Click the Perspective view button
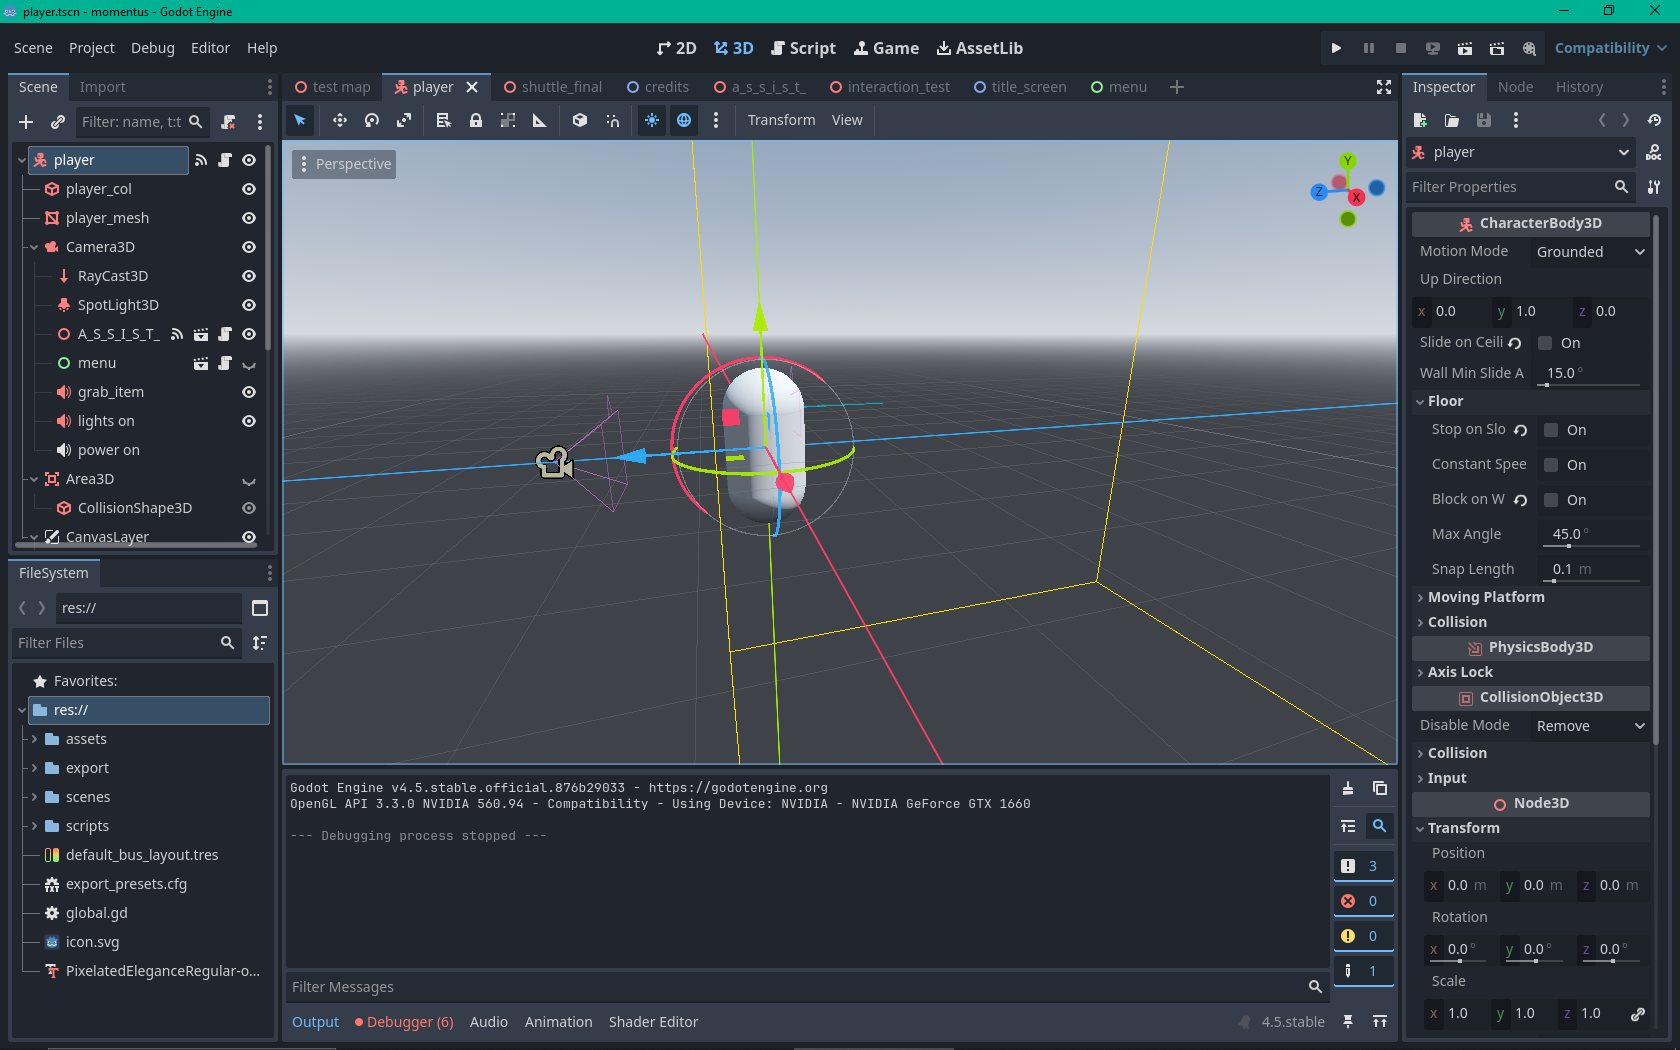The width and height of the screenshot is (1680, 1050). coord(344,164)
